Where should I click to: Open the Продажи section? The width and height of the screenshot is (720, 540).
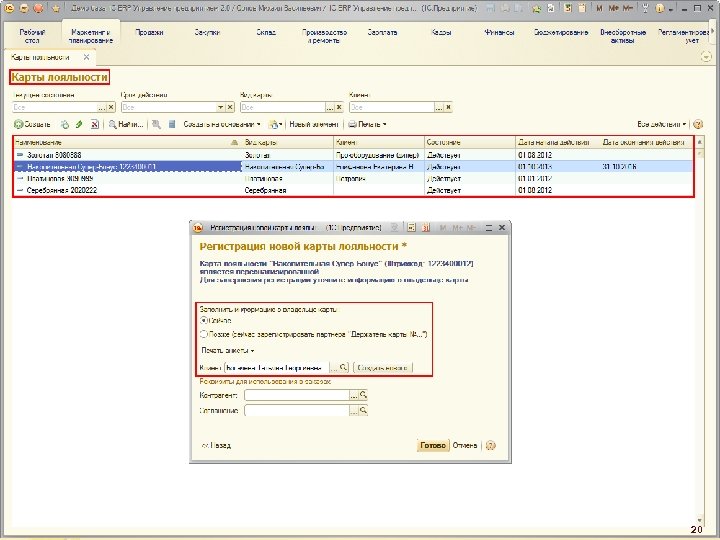149,33
